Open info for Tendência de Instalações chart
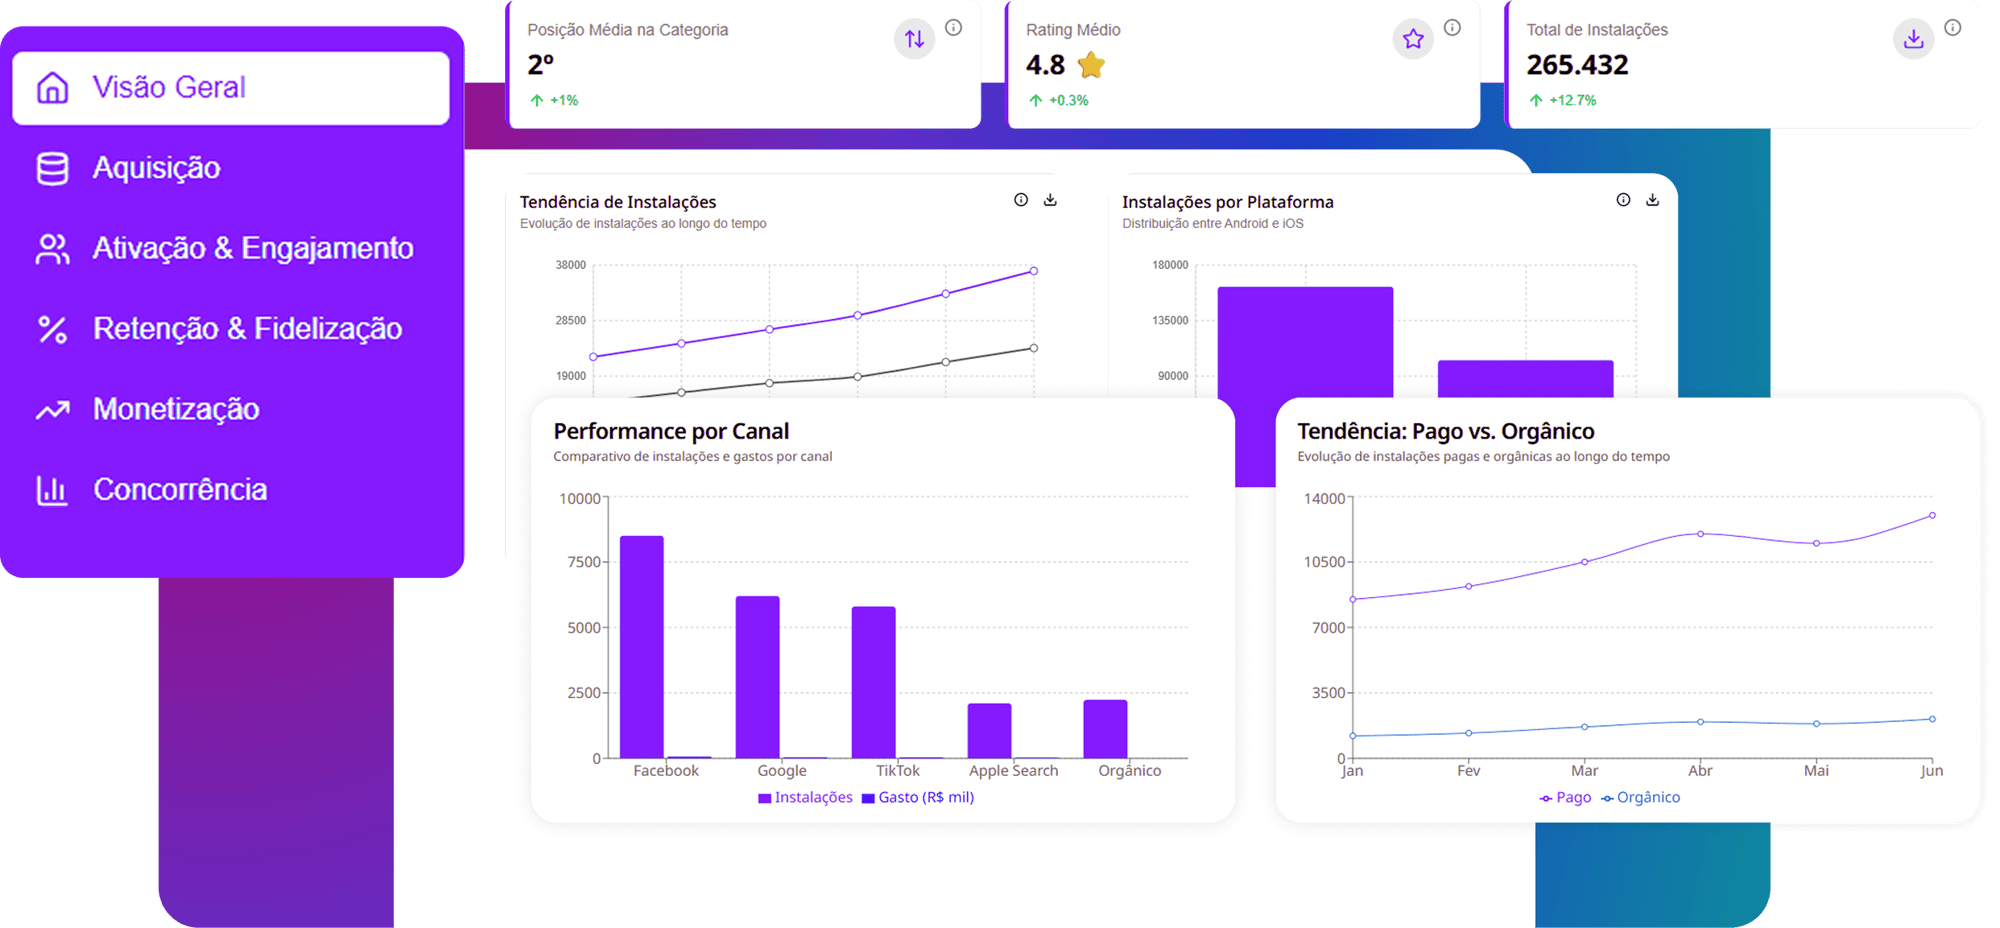 coord(1020,200)
